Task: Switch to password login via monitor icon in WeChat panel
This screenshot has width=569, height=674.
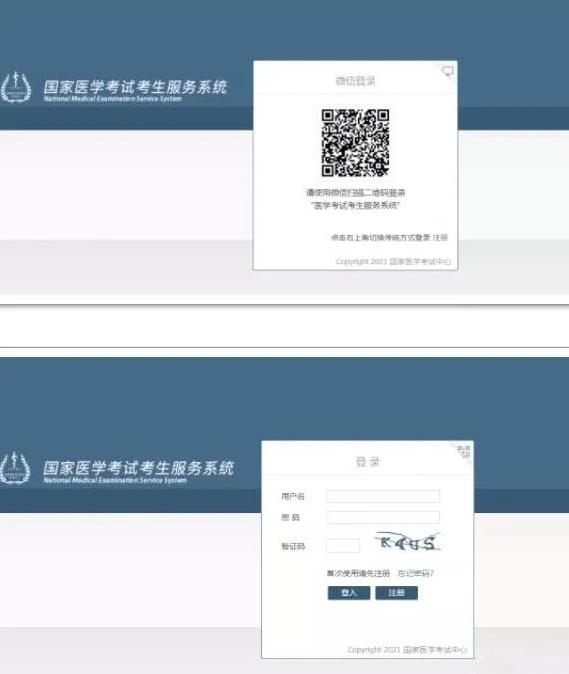Action: click(447, 71)
